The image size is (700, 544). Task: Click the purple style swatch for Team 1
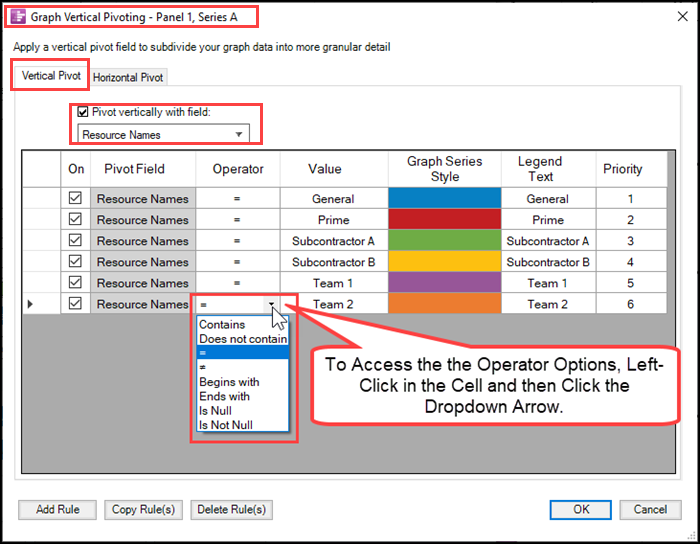point(445,282)
